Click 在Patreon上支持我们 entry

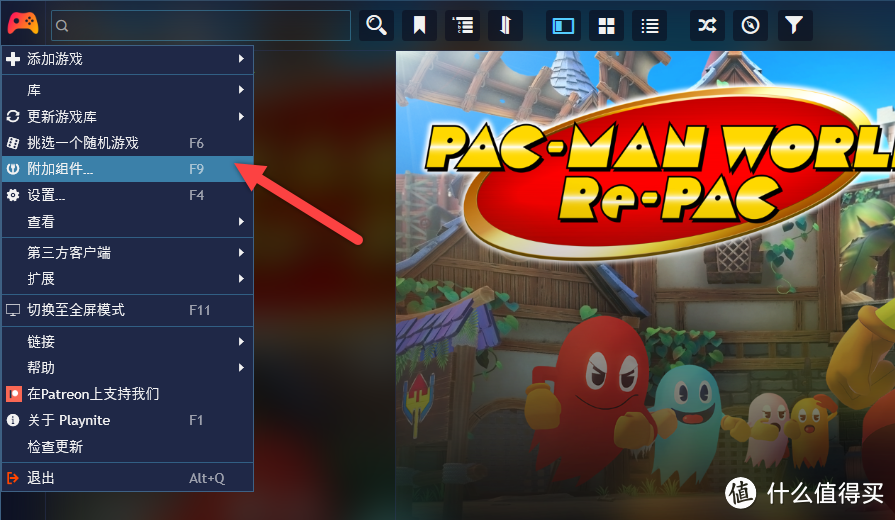click(x=128, y=394)
